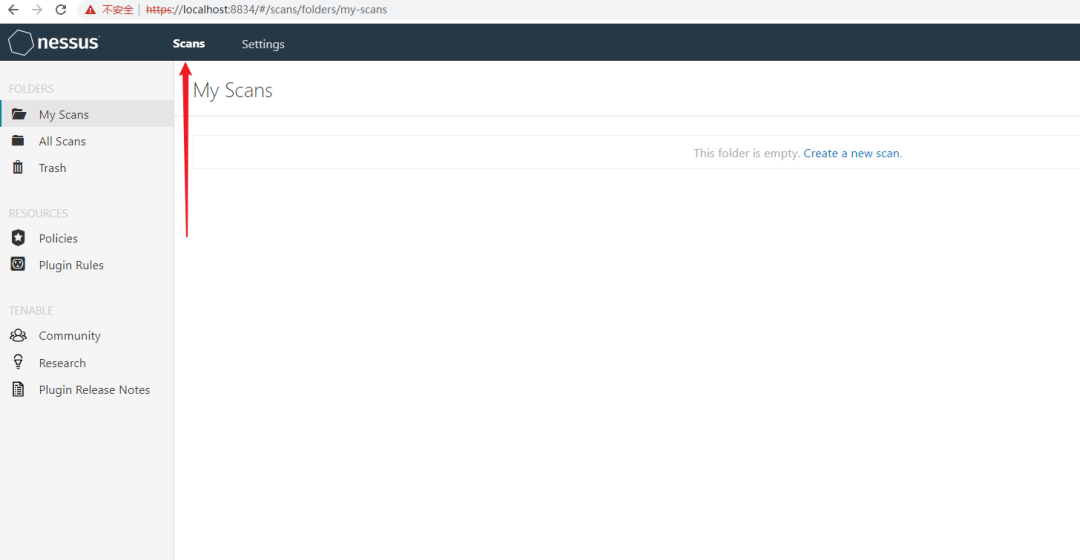
Task: Click the Trash bin icon
Action: [x=18, y=167]
